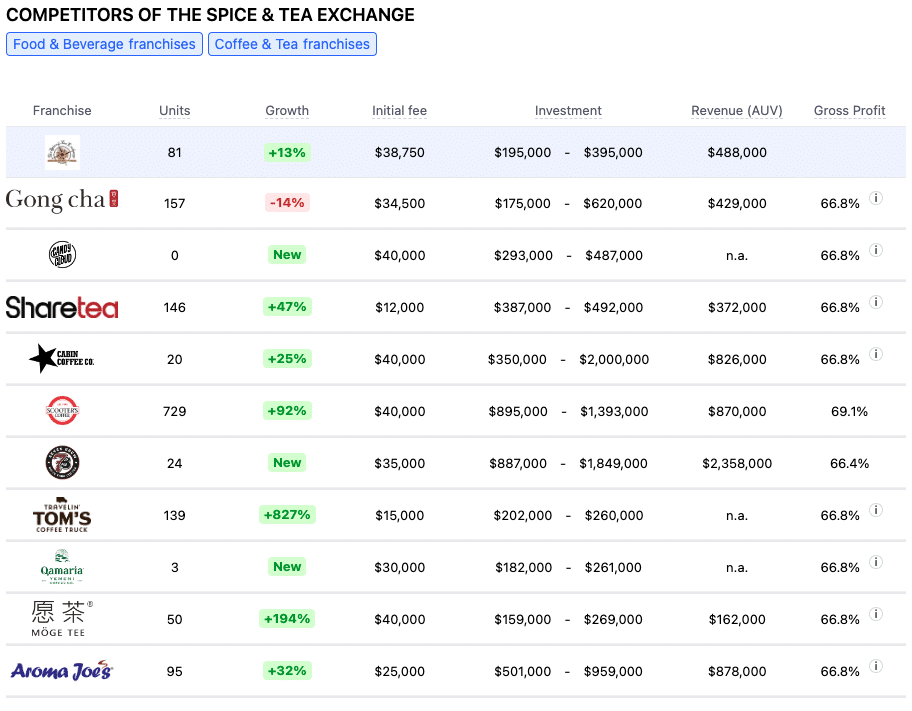Image resolution: width=912 pixels, height=711 pixels.
Task: Click the +827% growth badge
Action: [287, 515]
